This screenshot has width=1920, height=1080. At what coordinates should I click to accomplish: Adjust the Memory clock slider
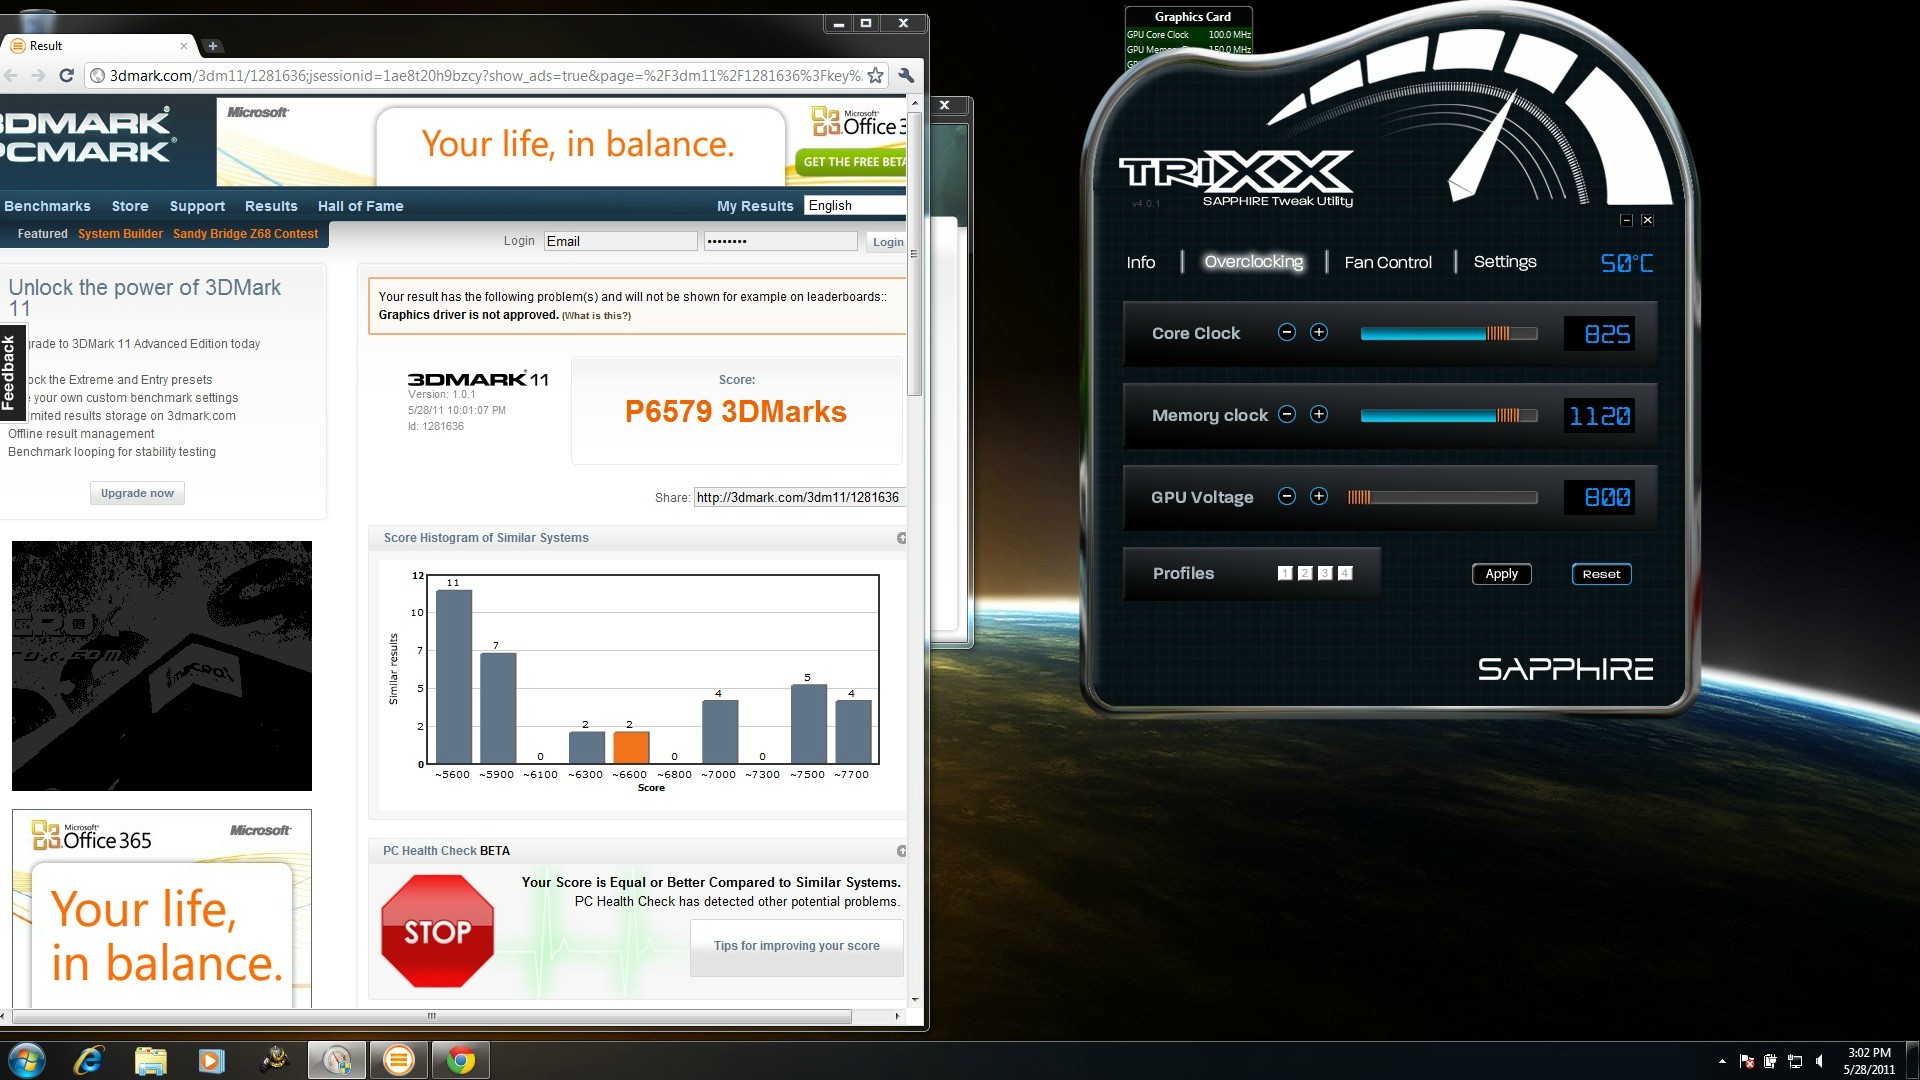point(1449,415)
